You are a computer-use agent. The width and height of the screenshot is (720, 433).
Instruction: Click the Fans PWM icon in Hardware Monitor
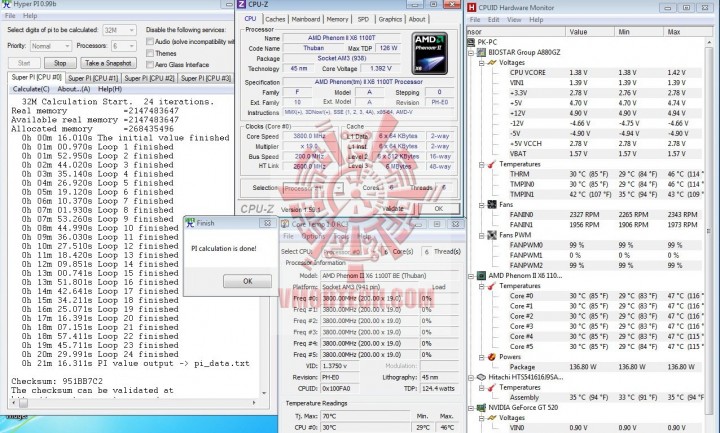pos(492,235)
